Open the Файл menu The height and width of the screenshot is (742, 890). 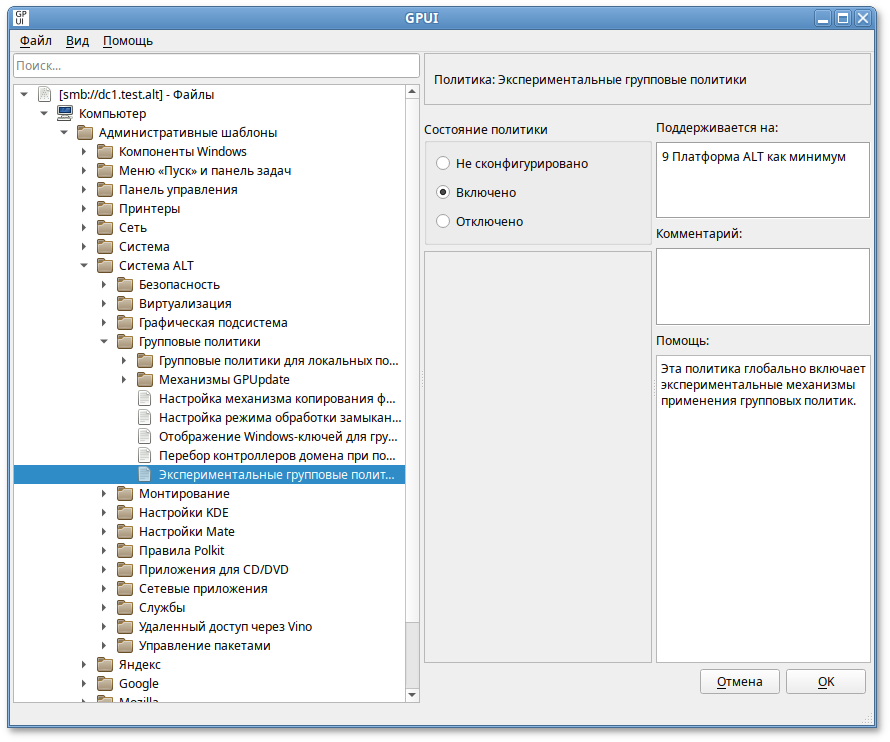[x=35, y=41]
